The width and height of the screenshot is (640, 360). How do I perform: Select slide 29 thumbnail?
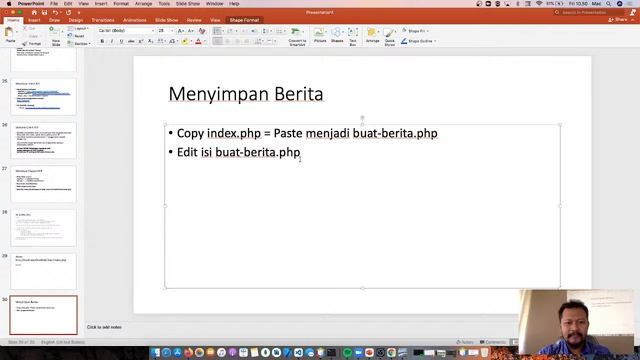coord(43,271)
